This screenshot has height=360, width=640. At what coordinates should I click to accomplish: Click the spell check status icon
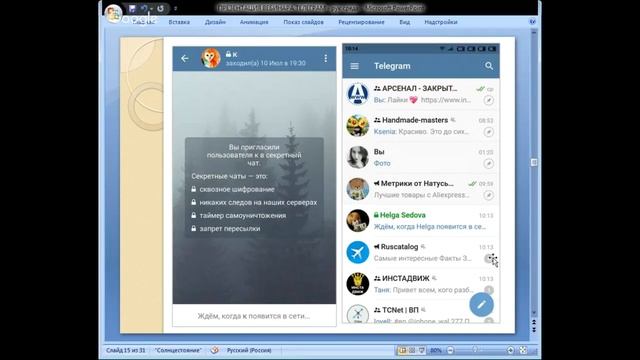214,350
